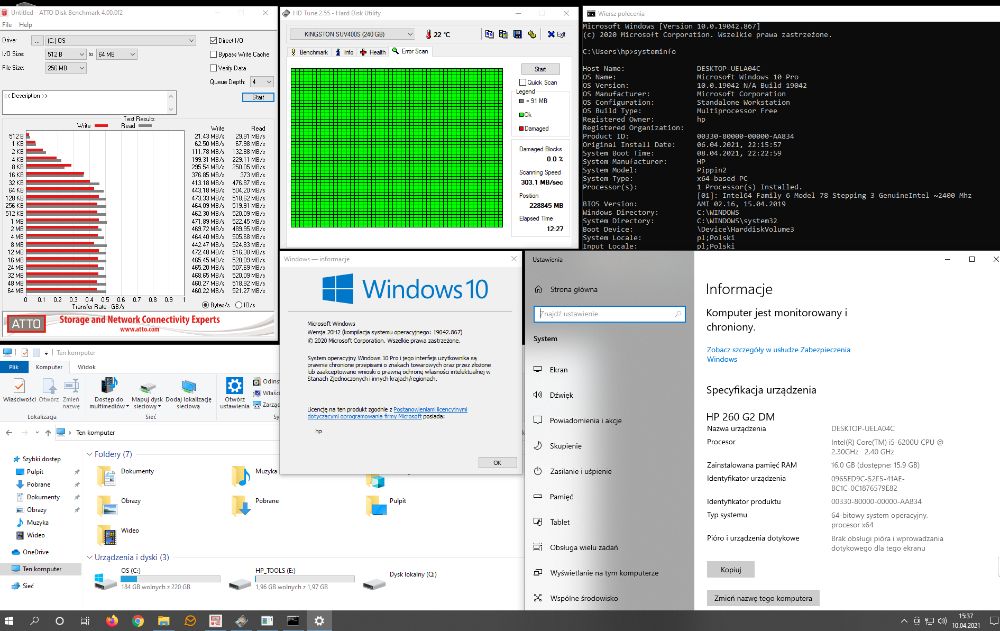Select Dźwięk in Settings sidebar
Viewport: 1000px width, 631px height.
pyautogui.click(x=561, y=395)
